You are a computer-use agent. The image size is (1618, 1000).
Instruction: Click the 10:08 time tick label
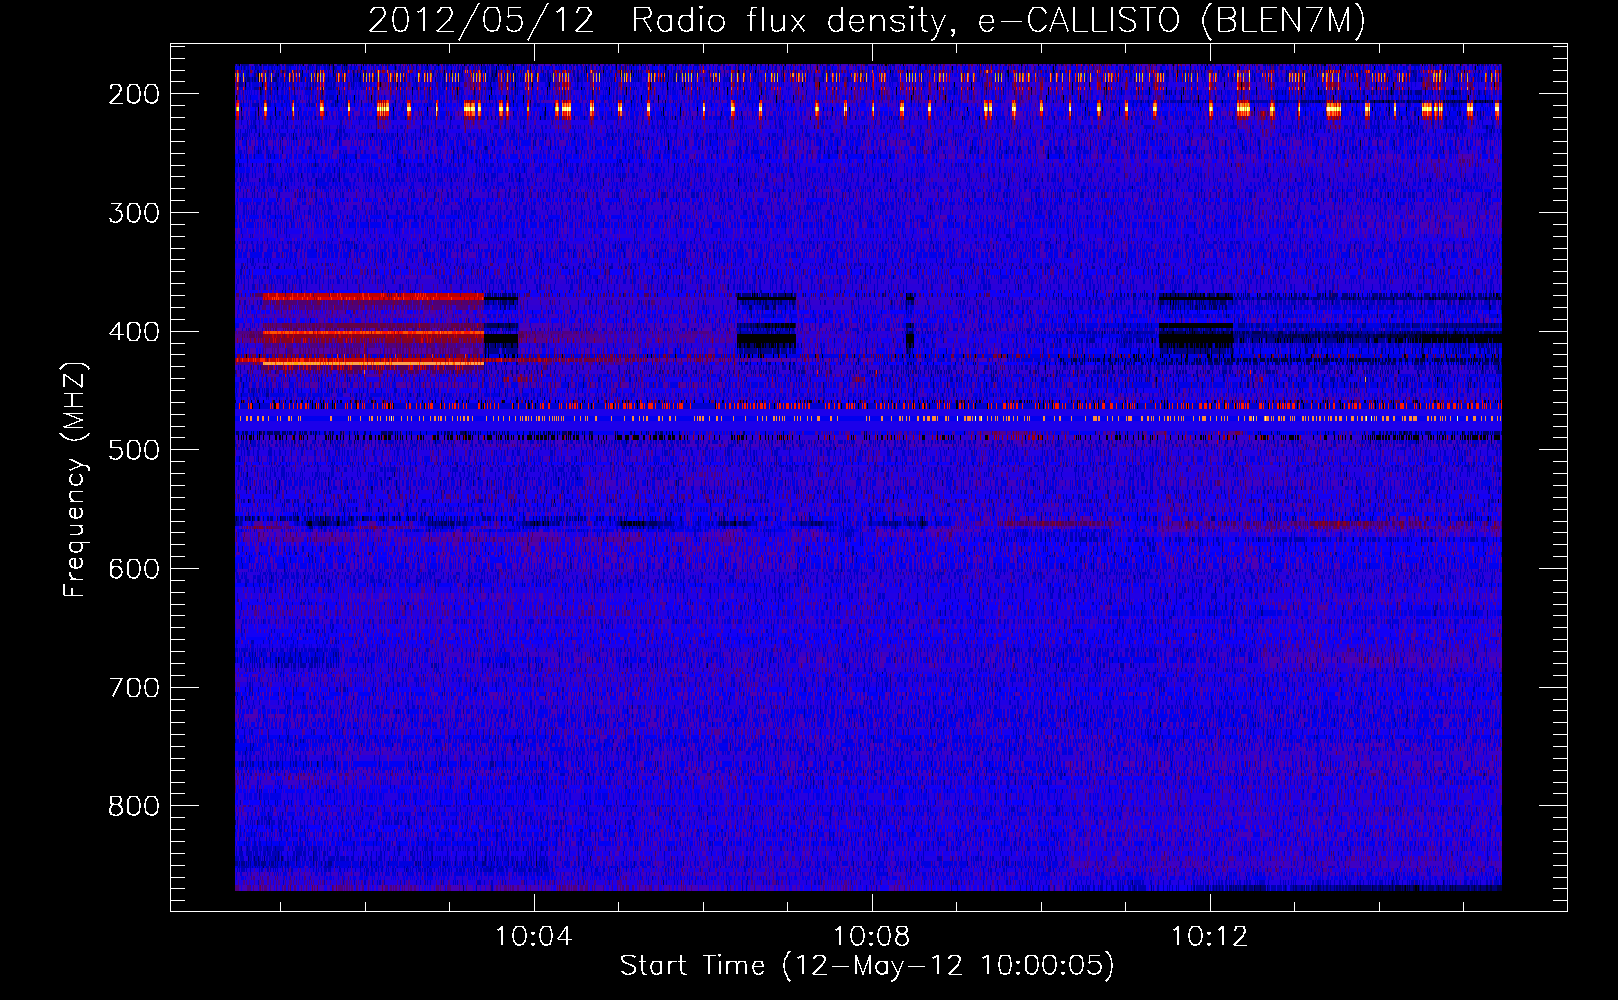click(x=872, y=937)
